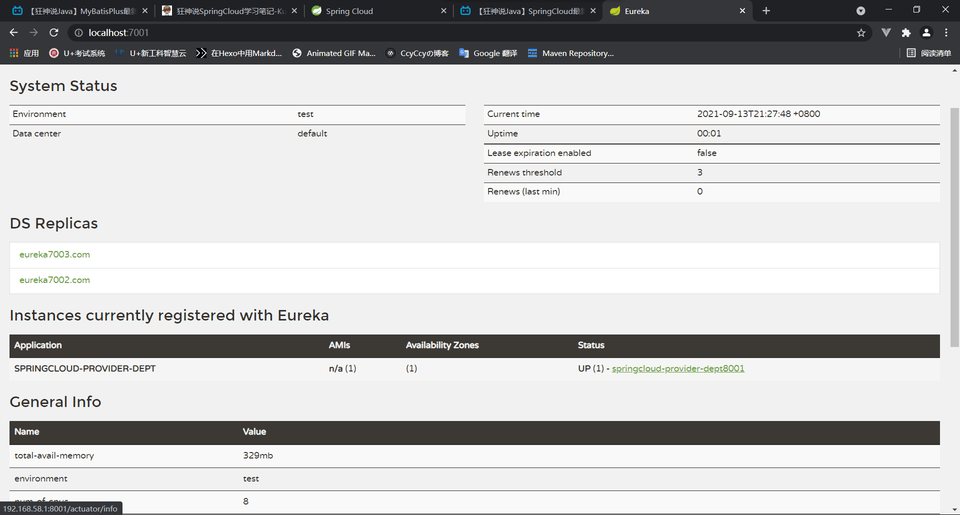Click the AMIs value n/a (1)
The height and width of the screenshot is (515, 960).
coord(342,369)
